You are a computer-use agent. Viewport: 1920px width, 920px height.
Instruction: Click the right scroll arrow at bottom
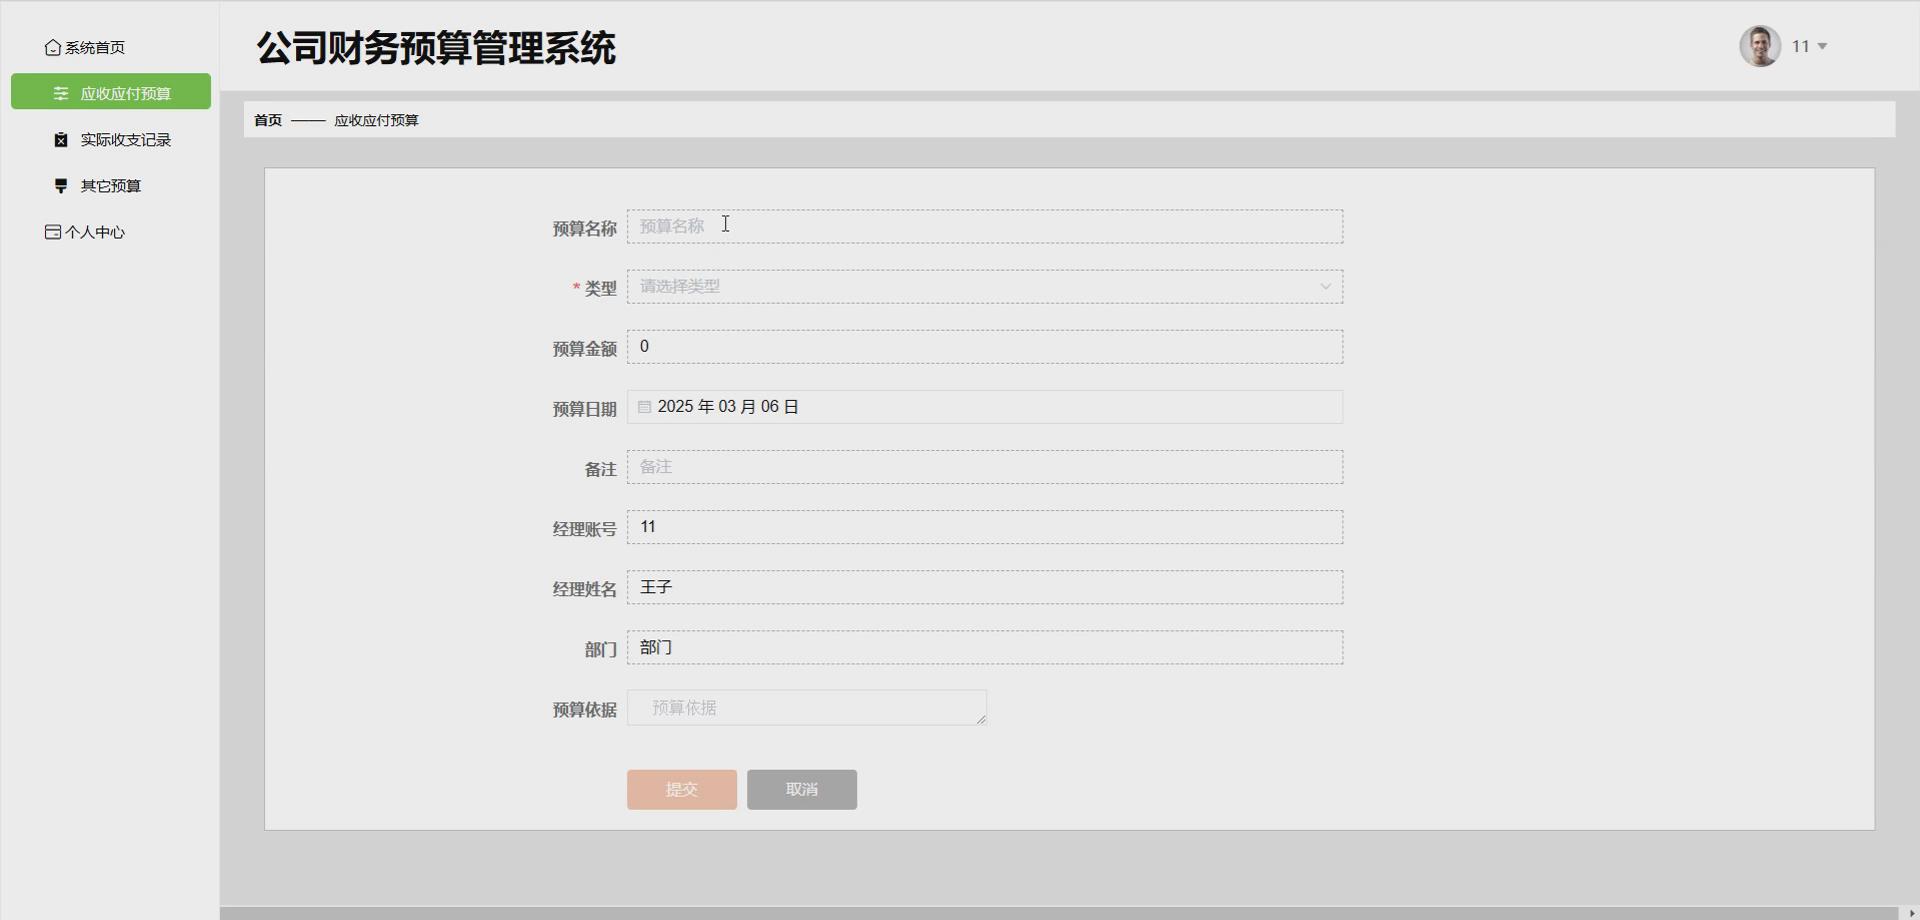point(1910,912)
